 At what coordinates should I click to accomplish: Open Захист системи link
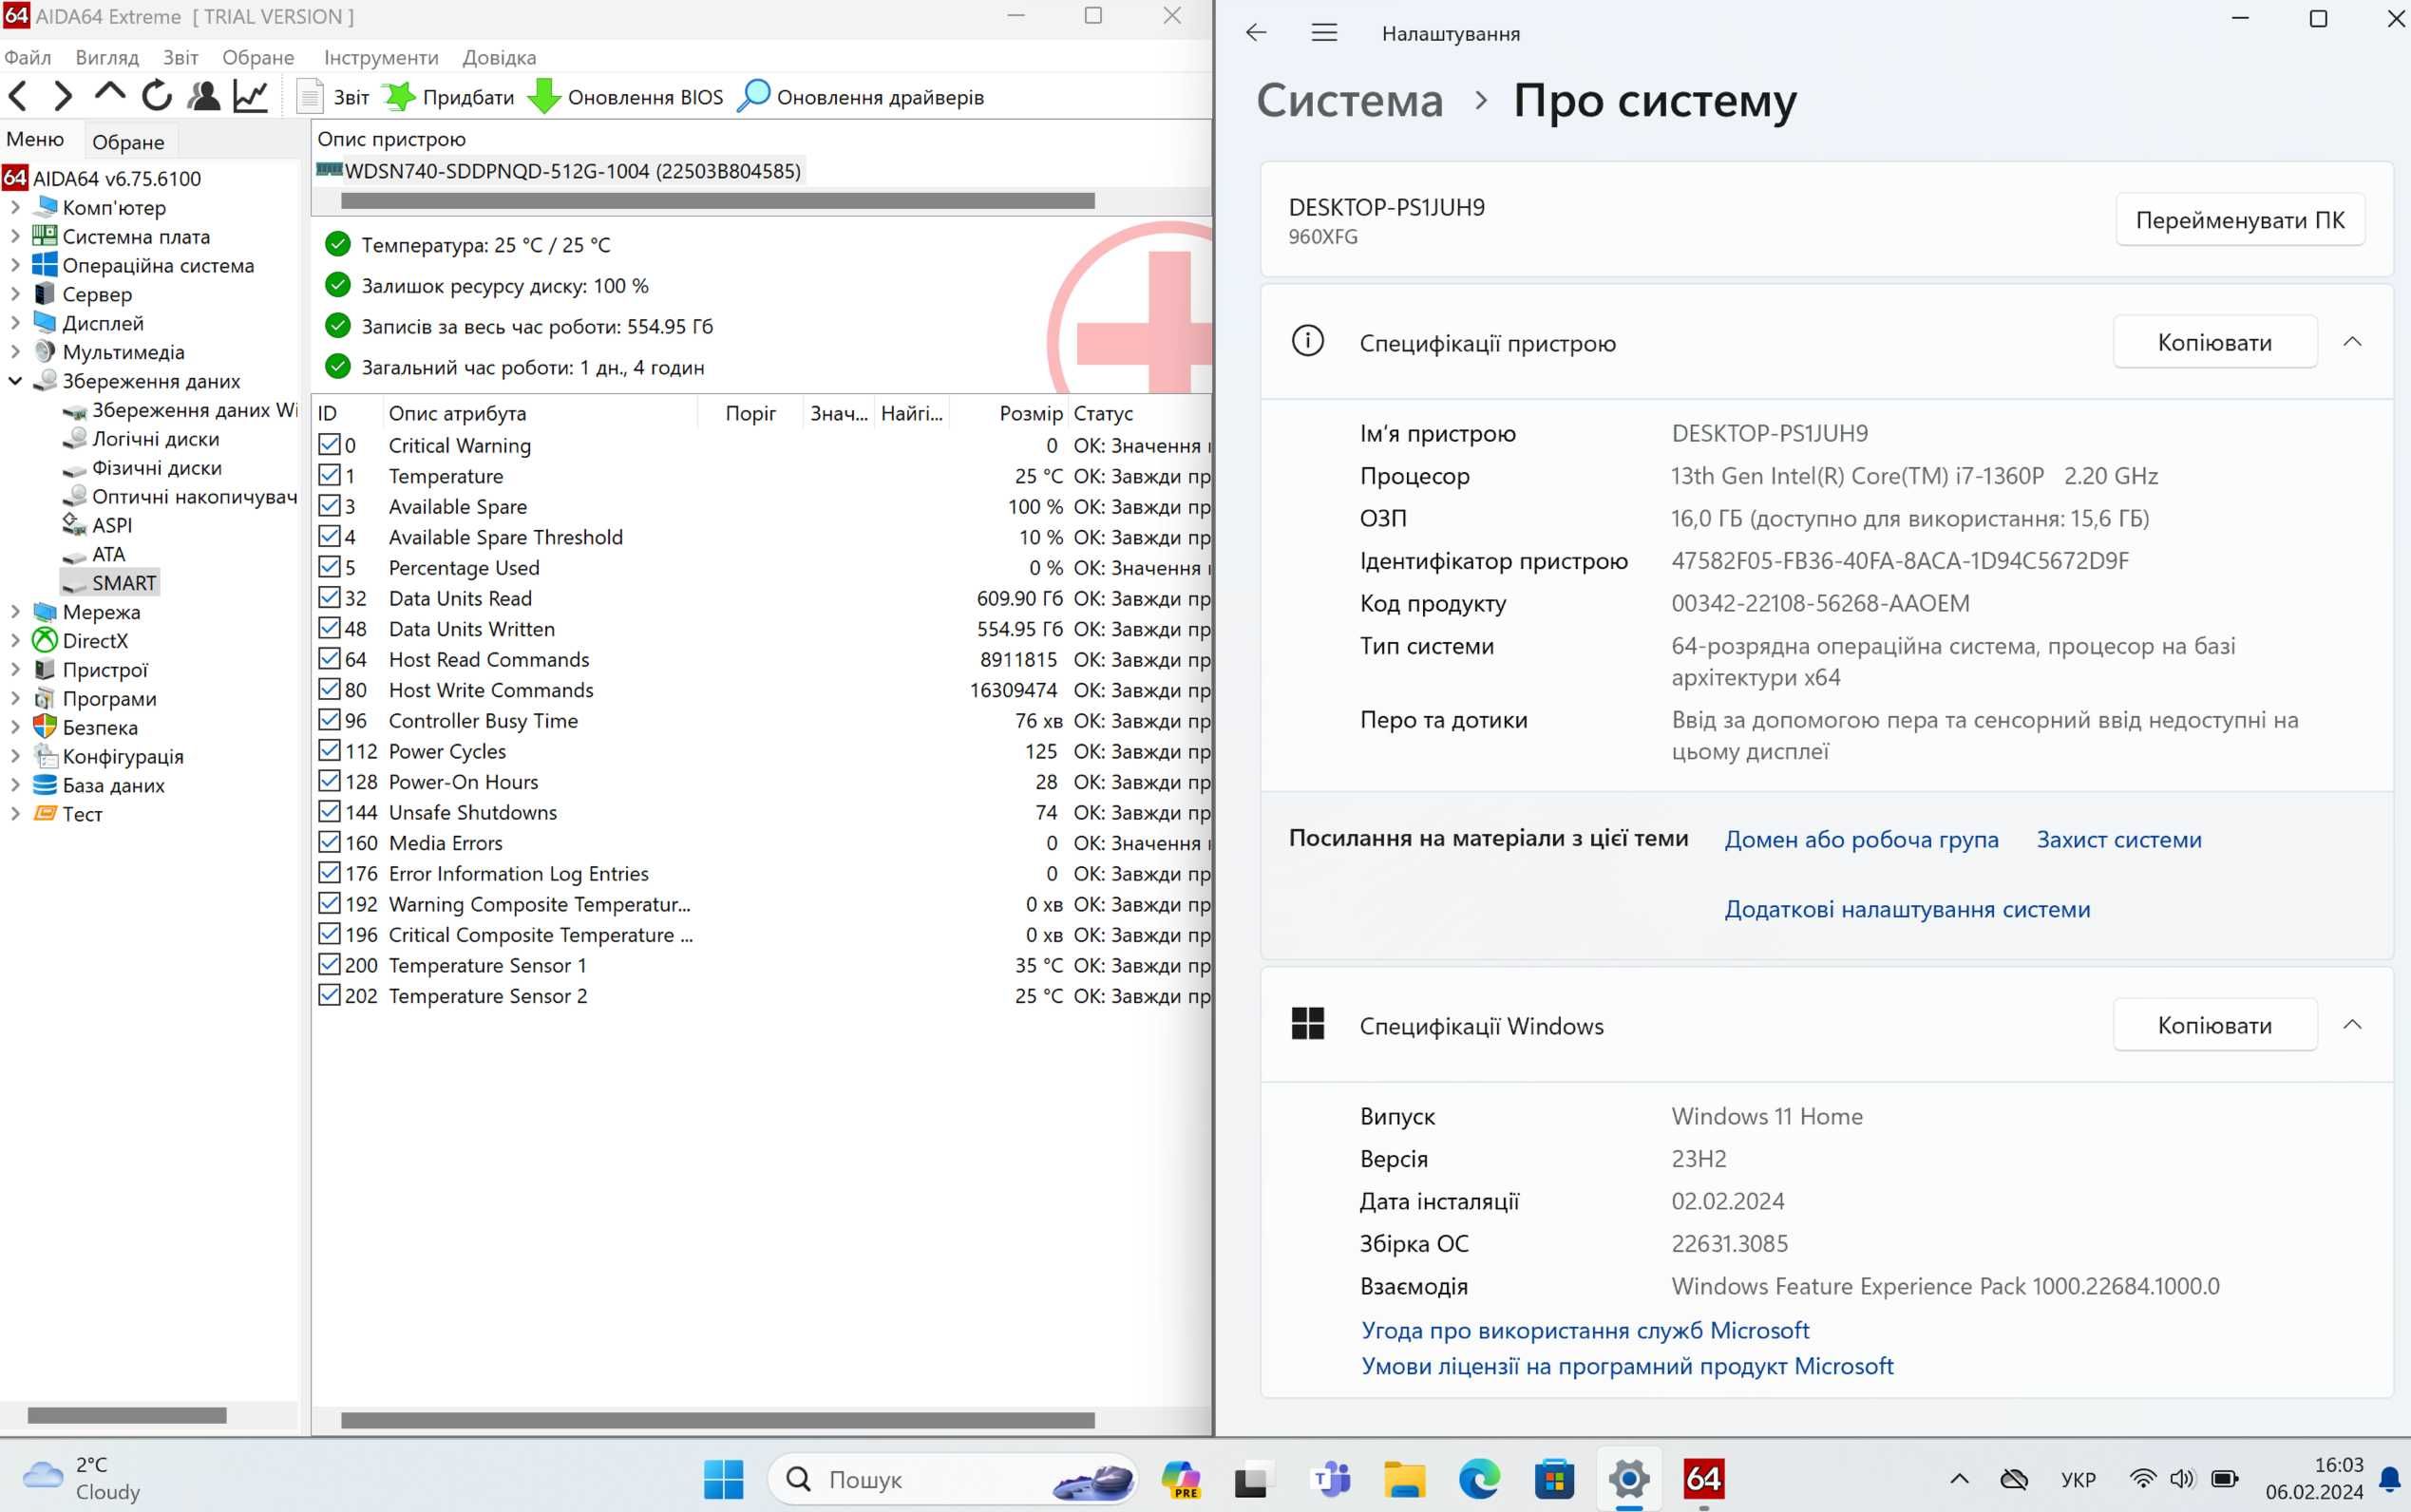(2119, 840)
